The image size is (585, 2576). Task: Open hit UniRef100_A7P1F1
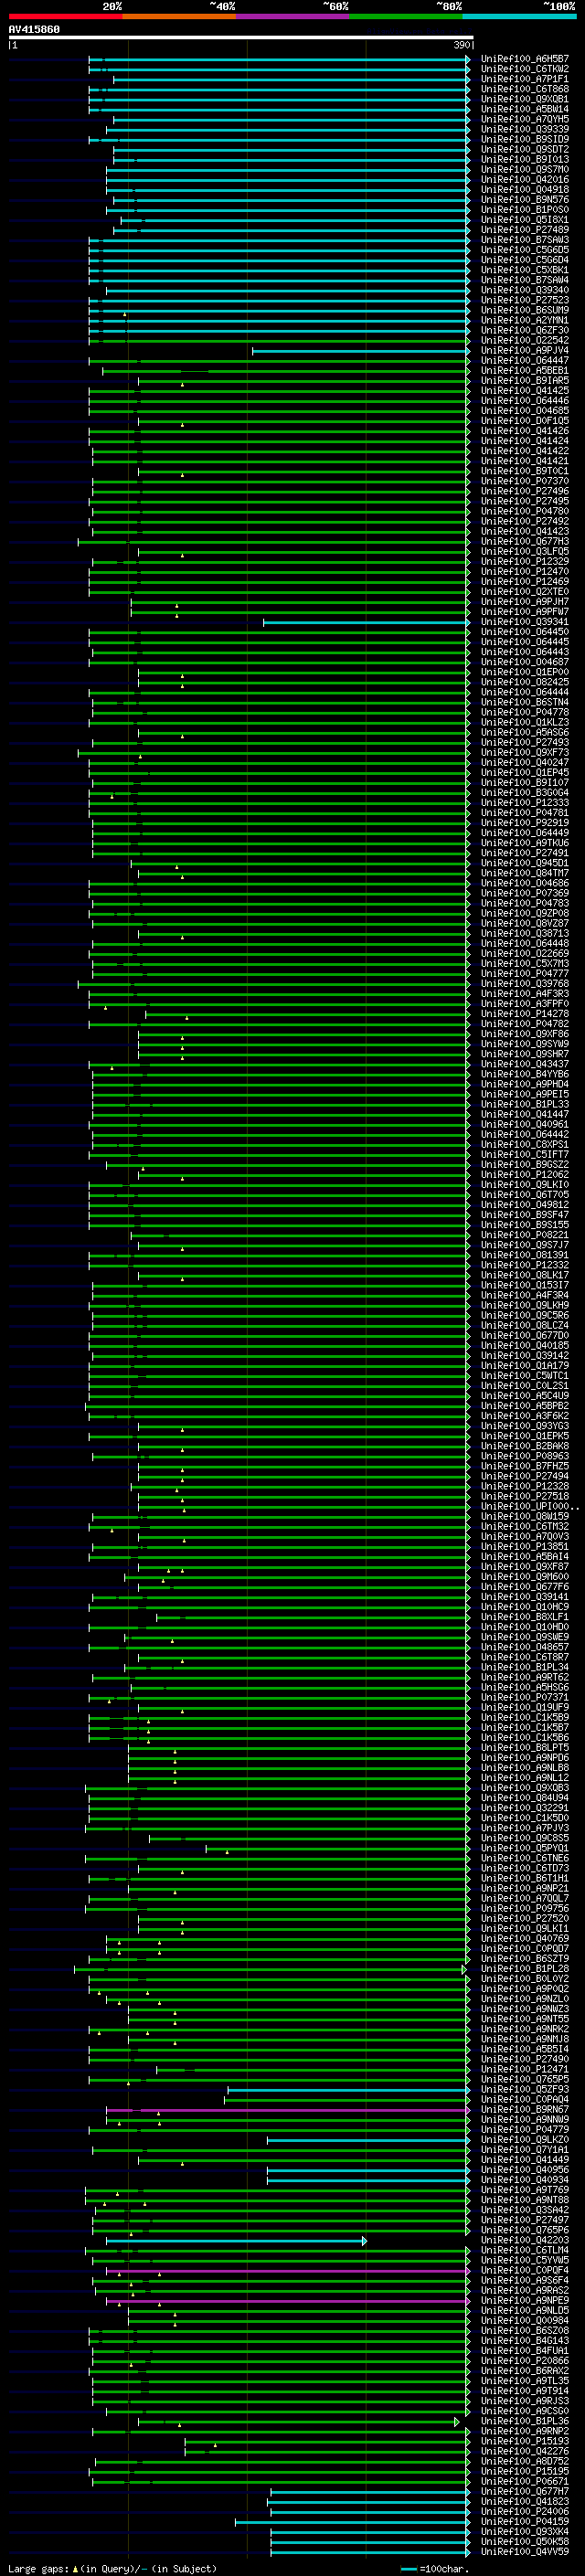tap(525, 79)
